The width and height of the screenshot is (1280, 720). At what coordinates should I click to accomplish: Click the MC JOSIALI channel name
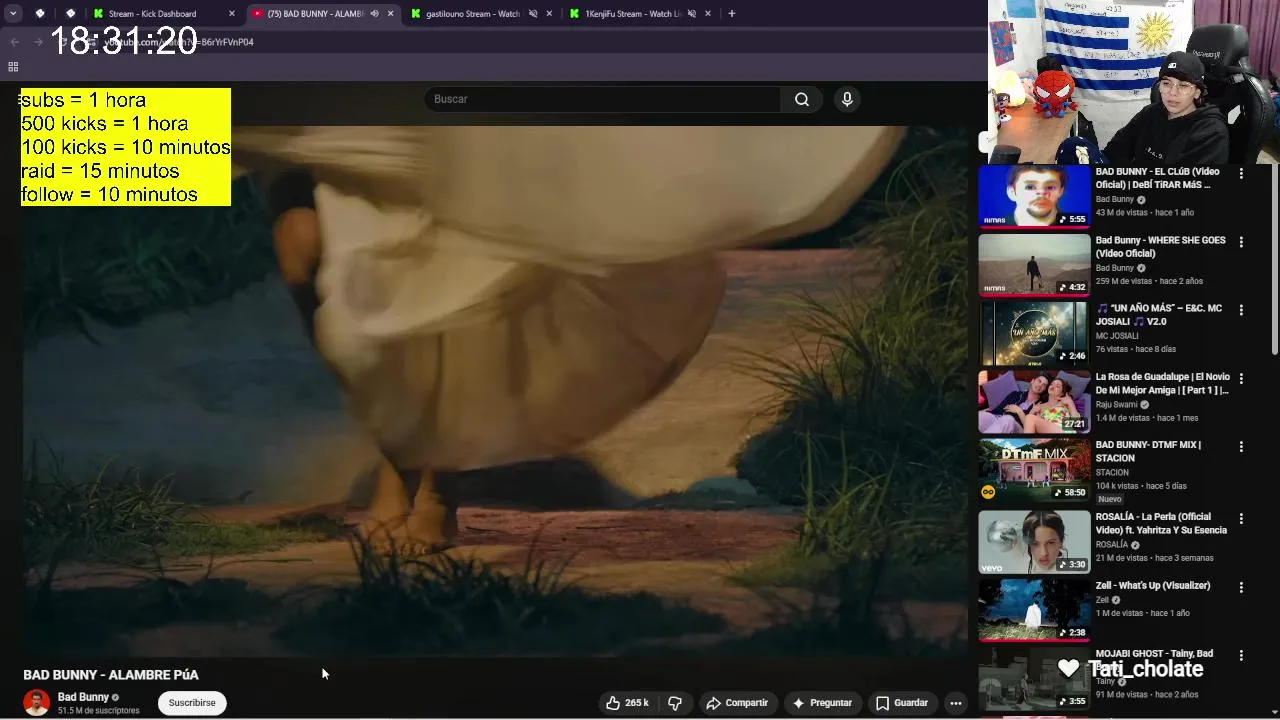[1117, 336]
